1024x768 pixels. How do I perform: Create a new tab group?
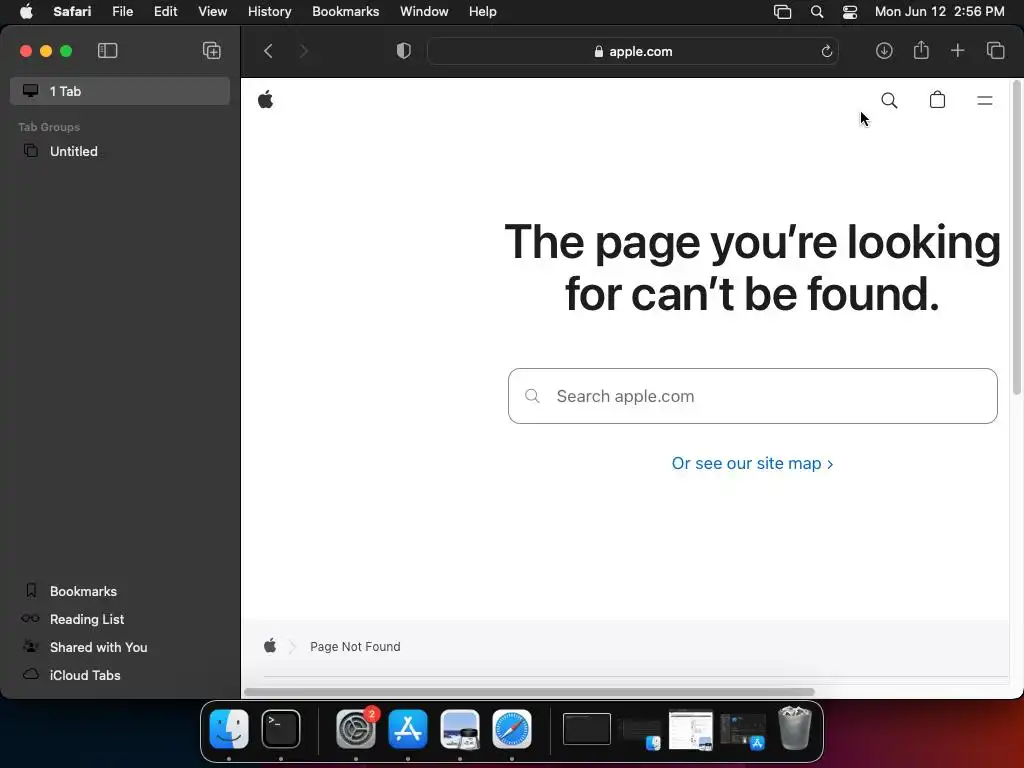point(212,50)
